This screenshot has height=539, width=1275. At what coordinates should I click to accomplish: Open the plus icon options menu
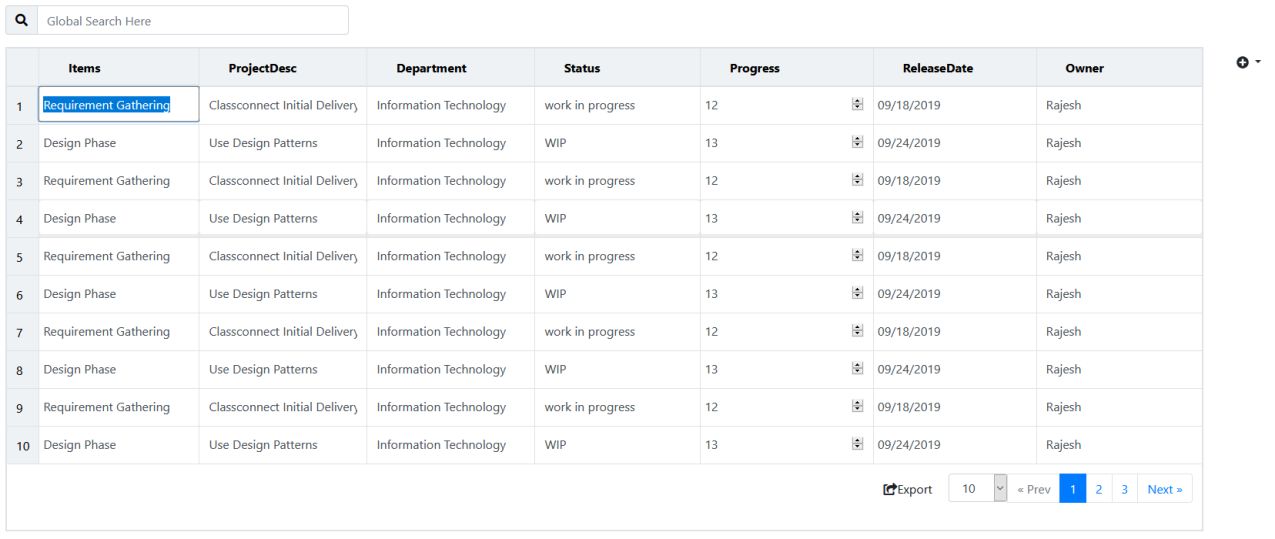pyautogui.click(x=1247, y=62)
